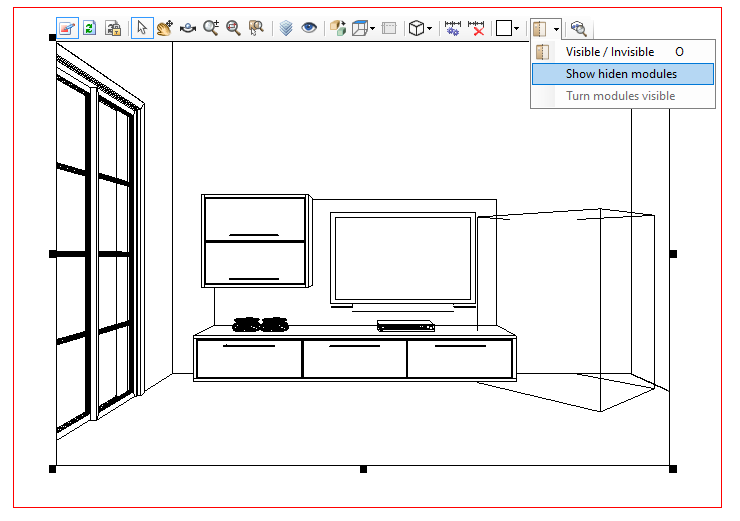Image resolution: width=740 pixels, height=521 pixels.
Task: Select the arrow pointer tool
Action: (142, 28)
